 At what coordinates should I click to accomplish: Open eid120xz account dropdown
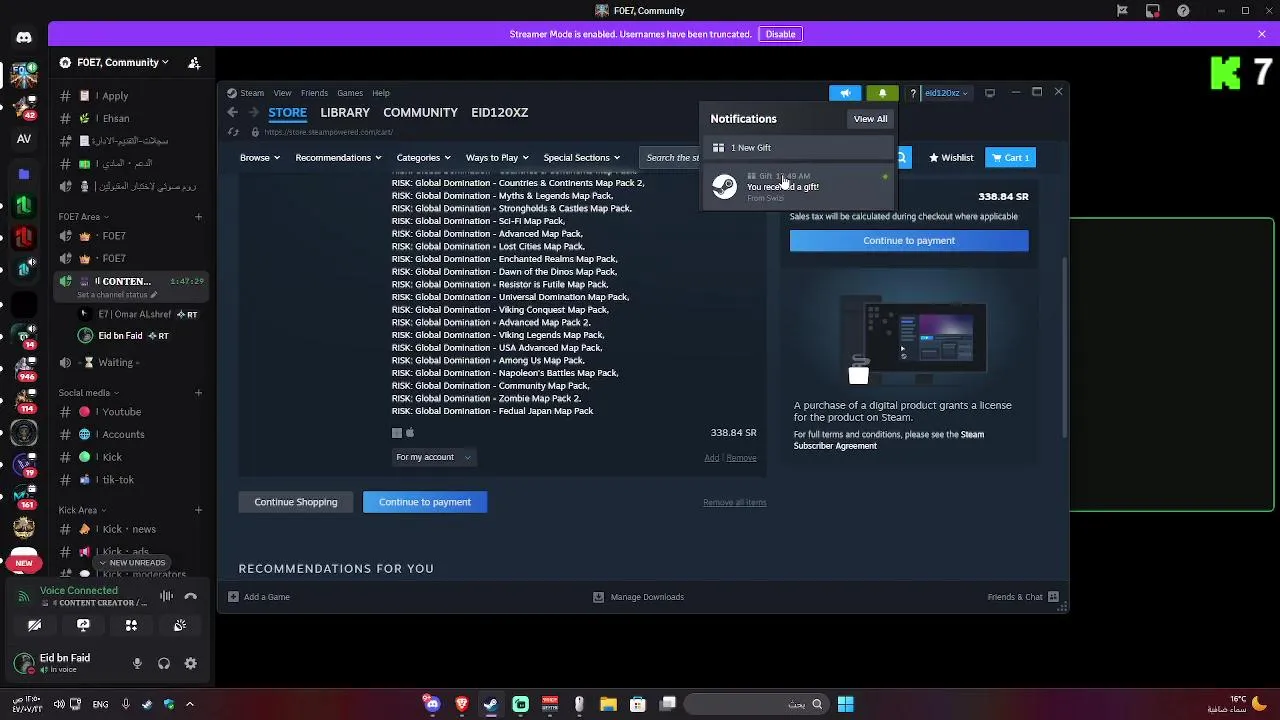click(946, 93)
